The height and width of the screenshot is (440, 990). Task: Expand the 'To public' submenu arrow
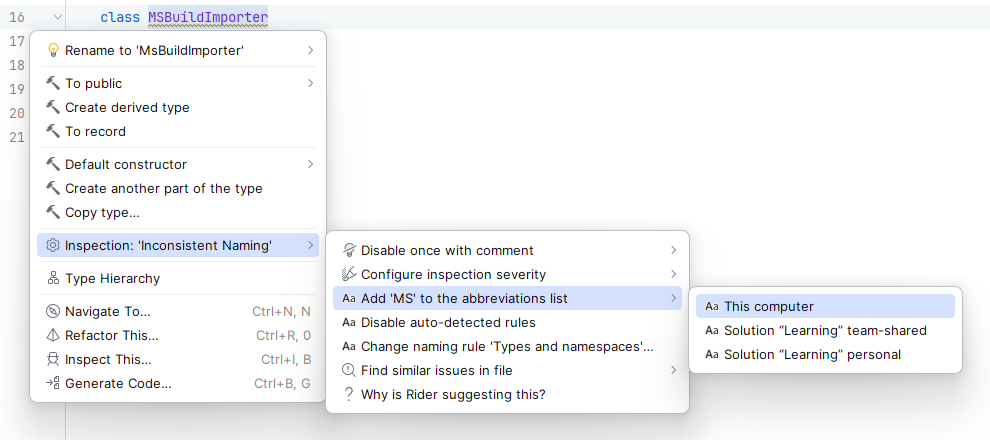(310, 83)
